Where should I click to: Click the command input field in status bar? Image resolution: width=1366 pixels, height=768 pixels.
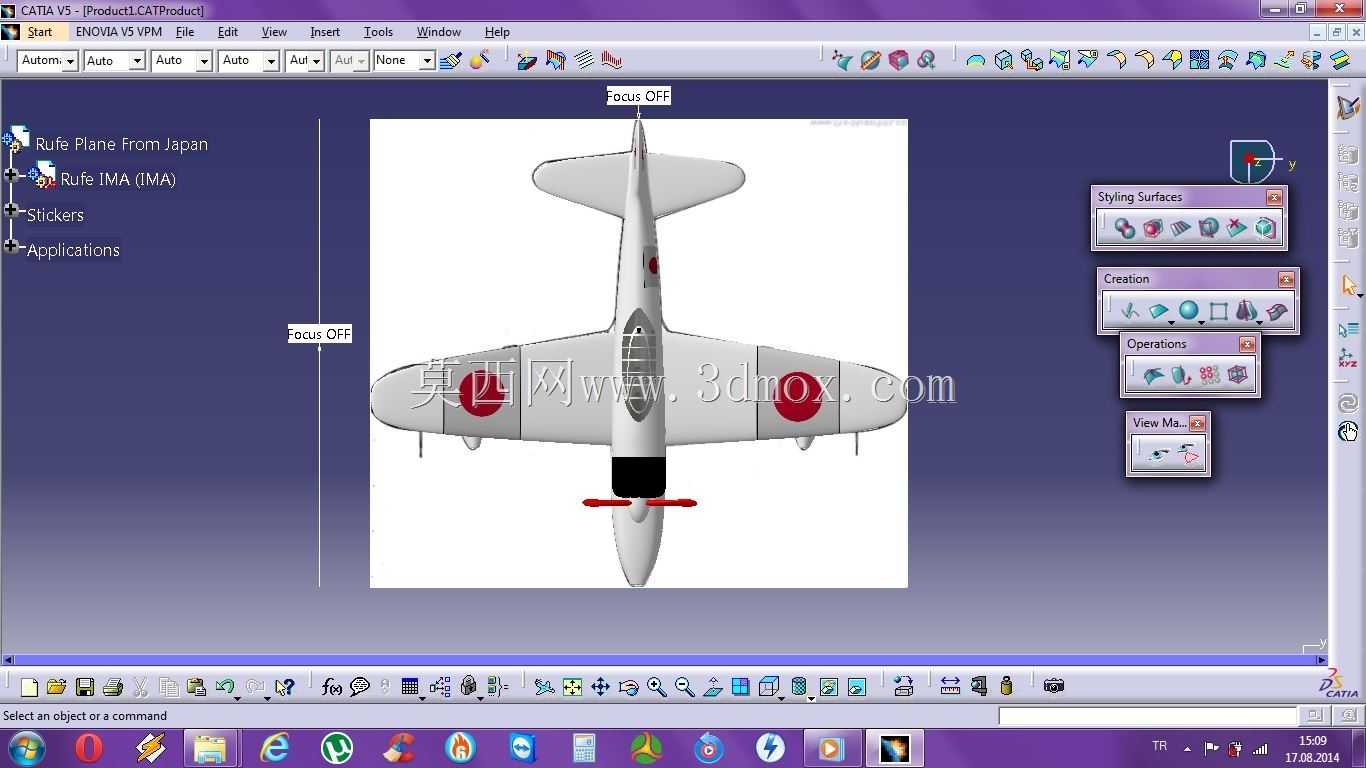click(x=1148, y=716)
